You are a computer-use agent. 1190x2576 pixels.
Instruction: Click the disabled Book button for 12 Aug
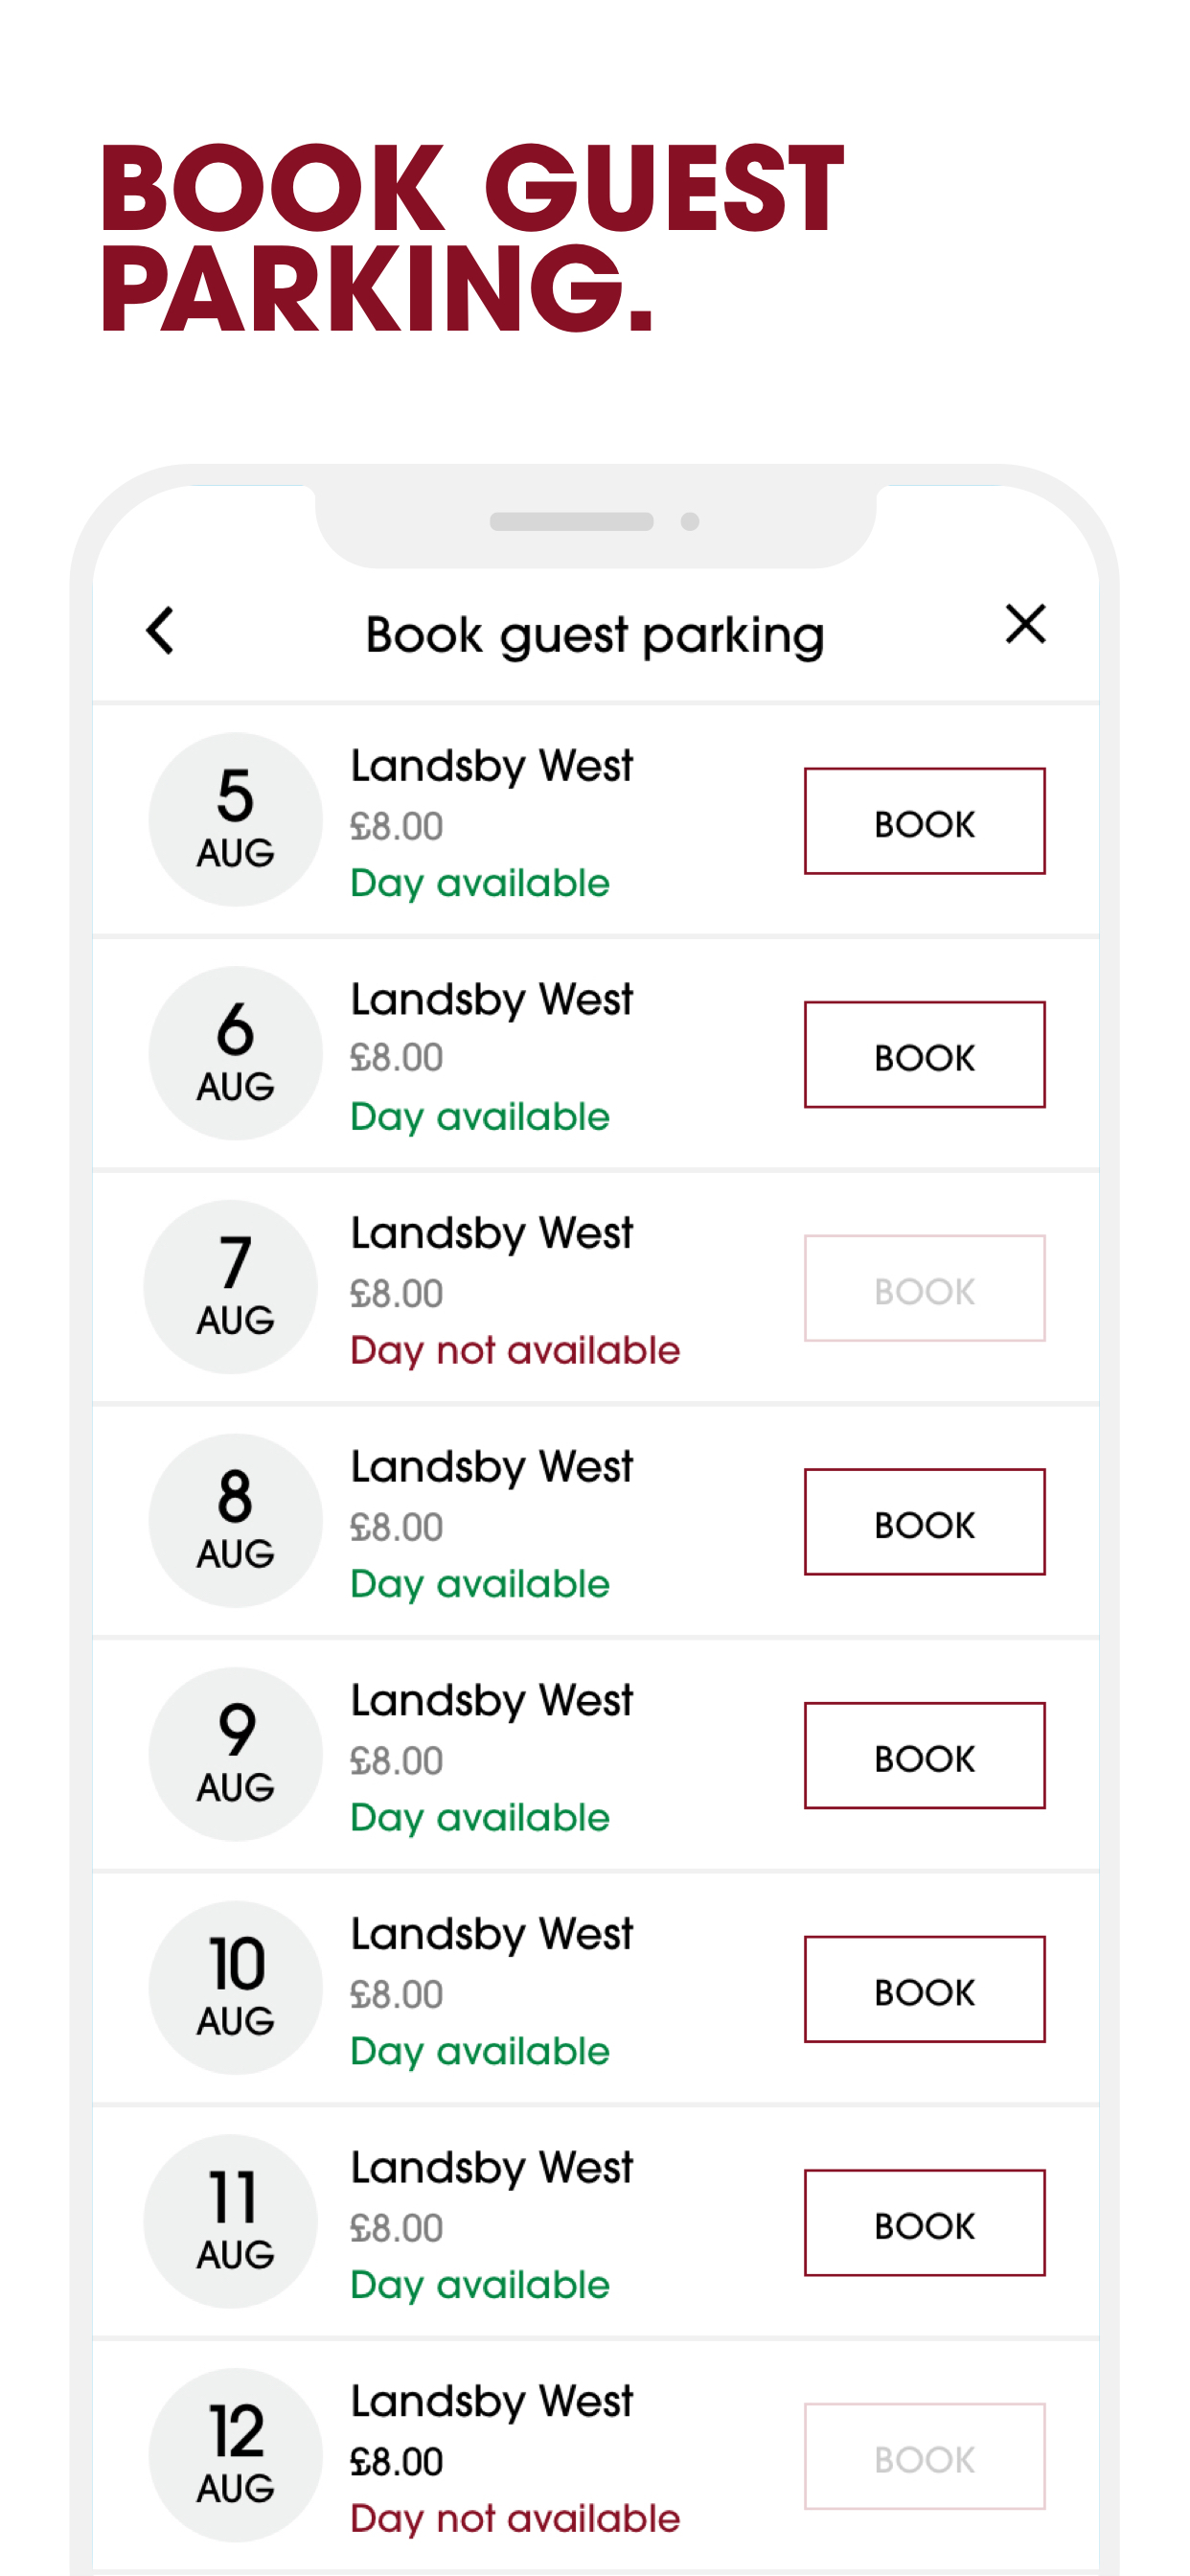click(924, 2457)
